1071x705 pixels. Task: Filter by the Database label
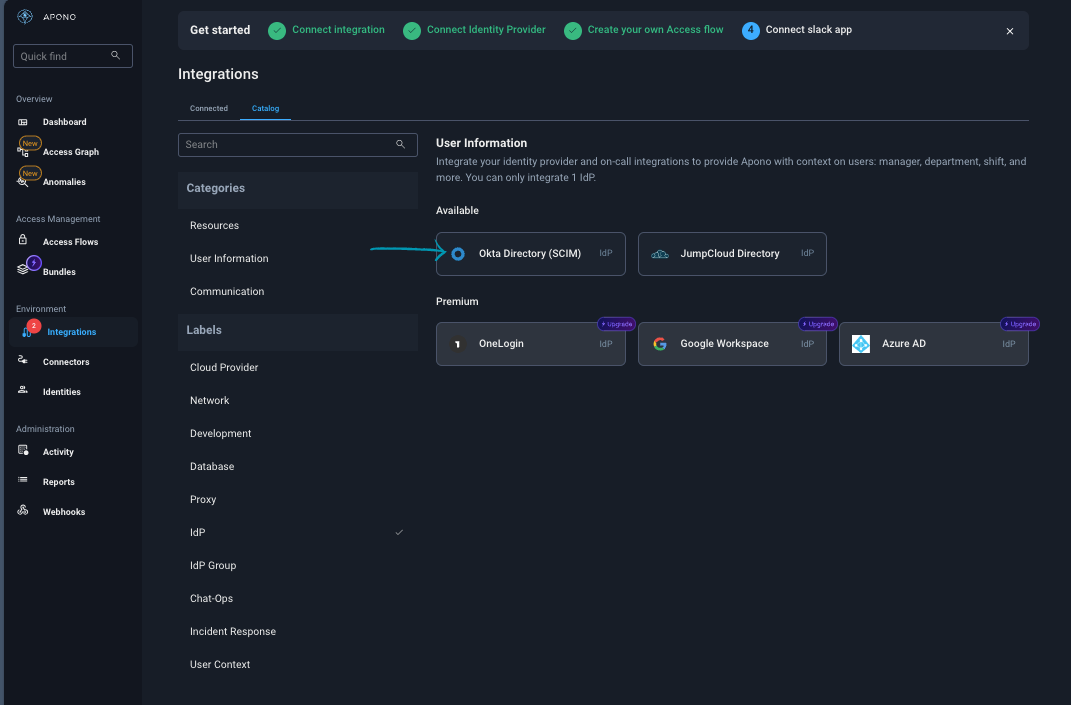pyautogui.click(x=212, y=467)
